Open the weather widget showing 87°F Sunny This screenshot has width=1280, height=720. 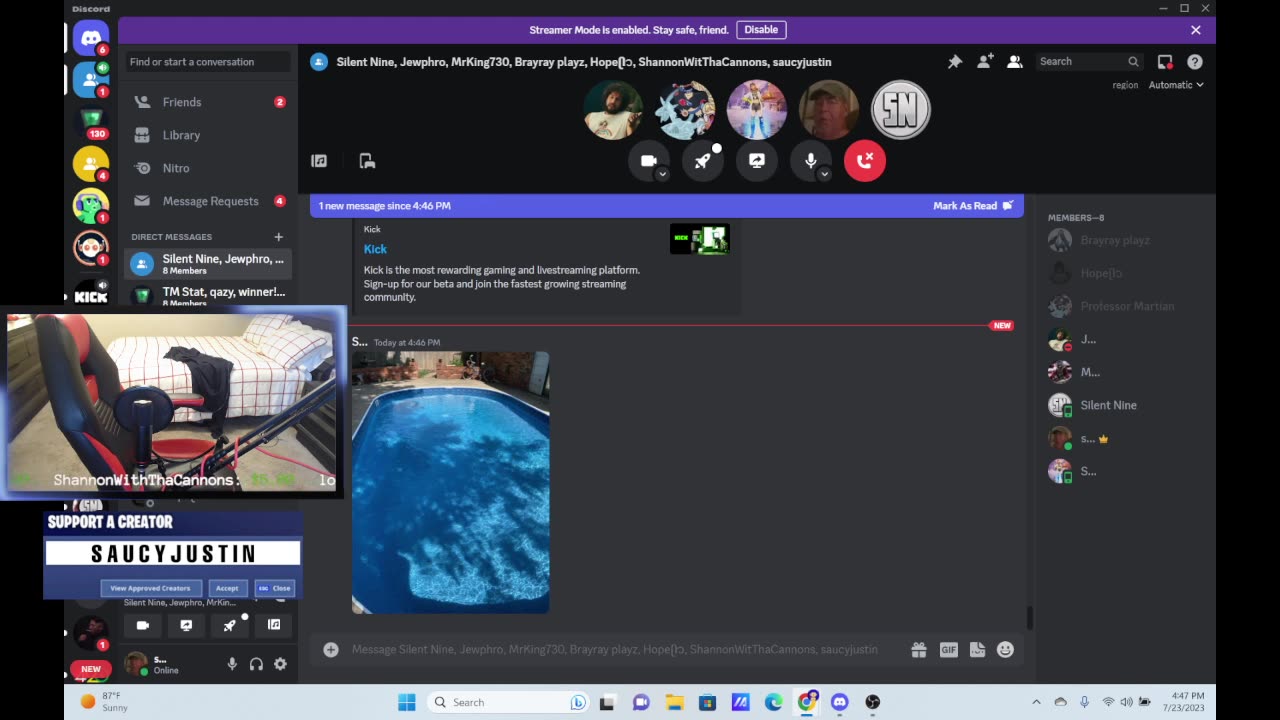click(105, 702)
